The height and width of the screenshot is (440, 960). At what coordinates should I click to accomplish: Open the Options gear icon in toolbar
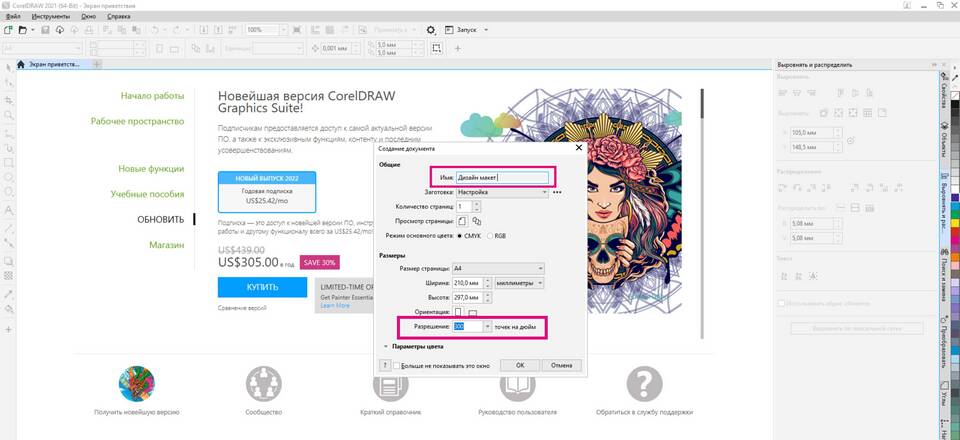point(430,29)
